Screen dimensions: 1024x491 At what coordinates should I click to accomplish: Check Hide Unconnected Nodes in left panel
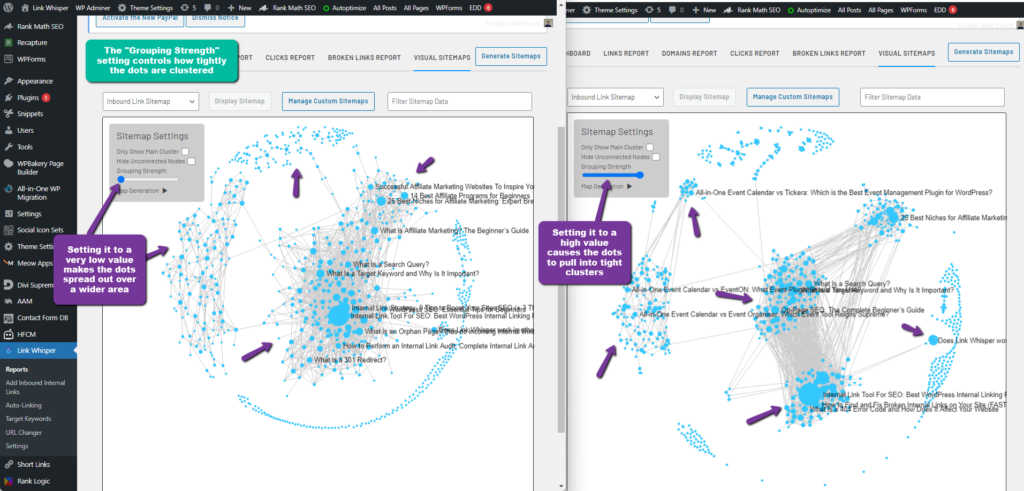(192, 160)
